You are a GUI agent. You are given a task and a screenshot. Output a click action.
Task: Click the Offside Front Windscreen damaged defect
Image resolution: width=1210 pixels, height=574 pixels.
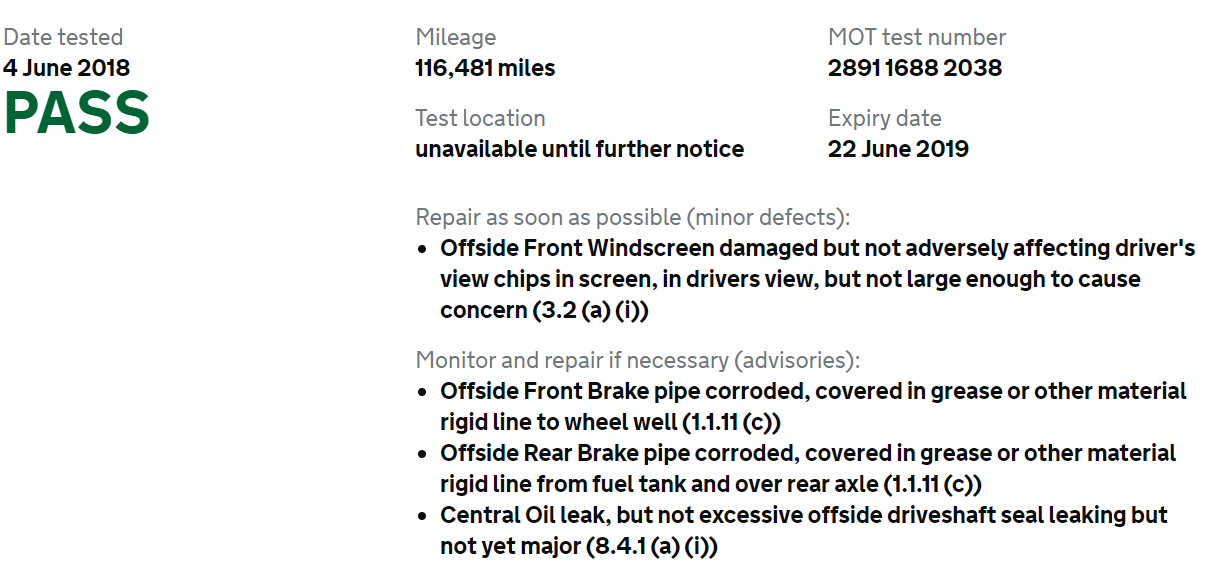pos(818,279)
